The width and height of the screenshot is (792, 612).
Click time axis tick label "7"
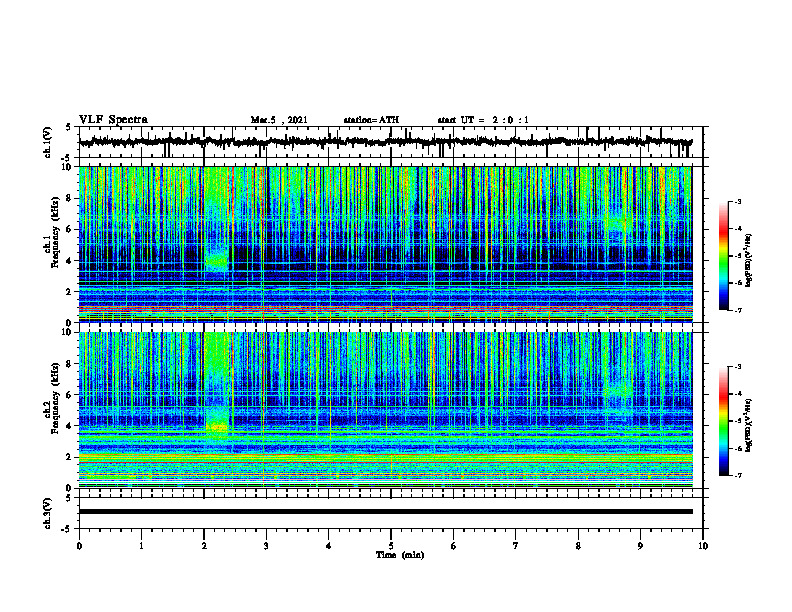(516, 546)
